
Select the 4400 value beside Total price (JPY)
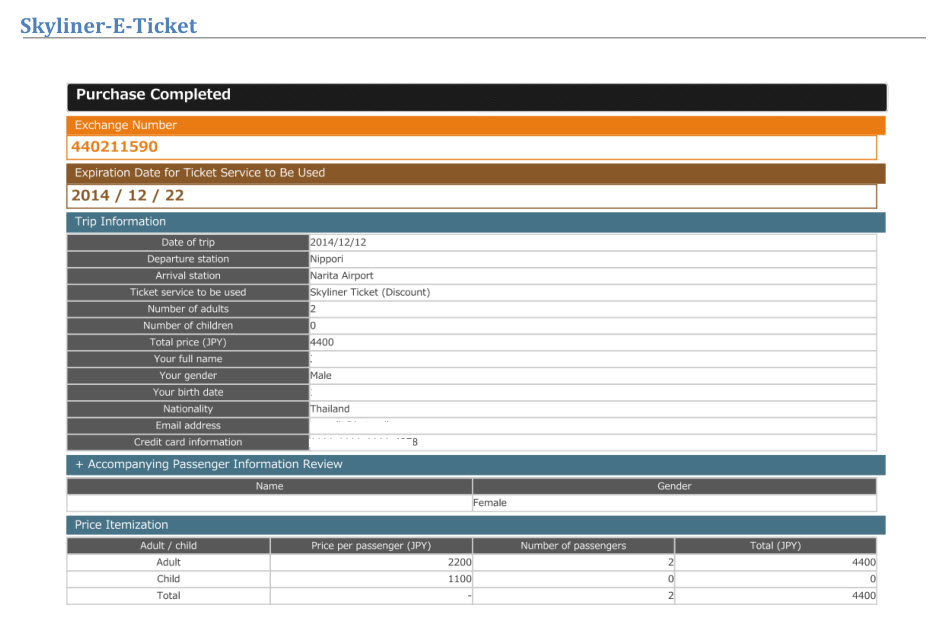click(x=322, y=342)
